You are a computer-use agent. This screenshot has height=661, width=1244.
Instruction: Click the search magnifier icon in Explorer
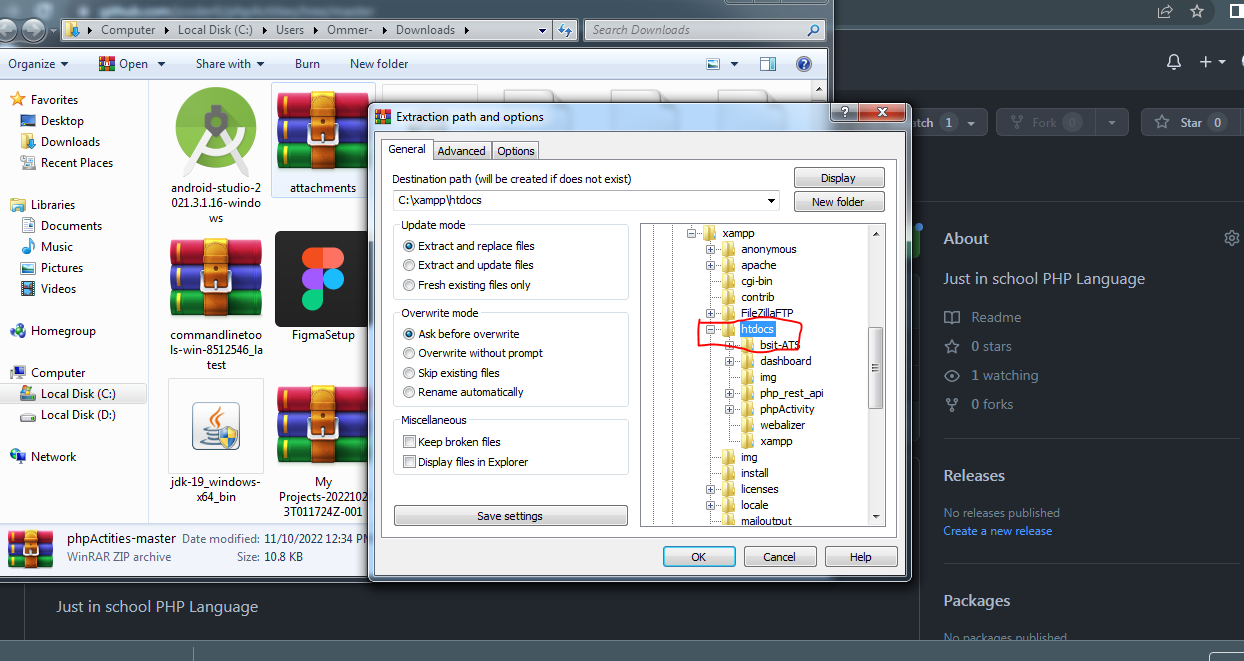click(x=813, y=30)
